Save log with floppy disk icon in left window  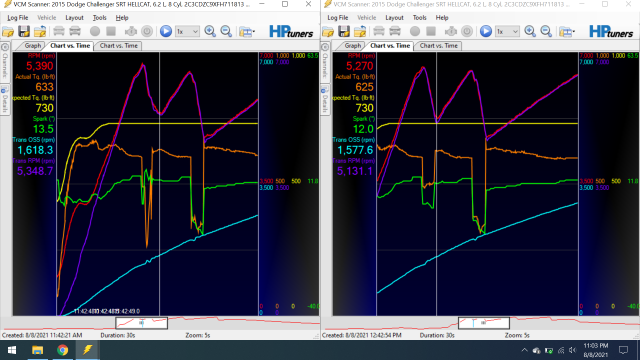pyautogui.click(x=24, y=31)
